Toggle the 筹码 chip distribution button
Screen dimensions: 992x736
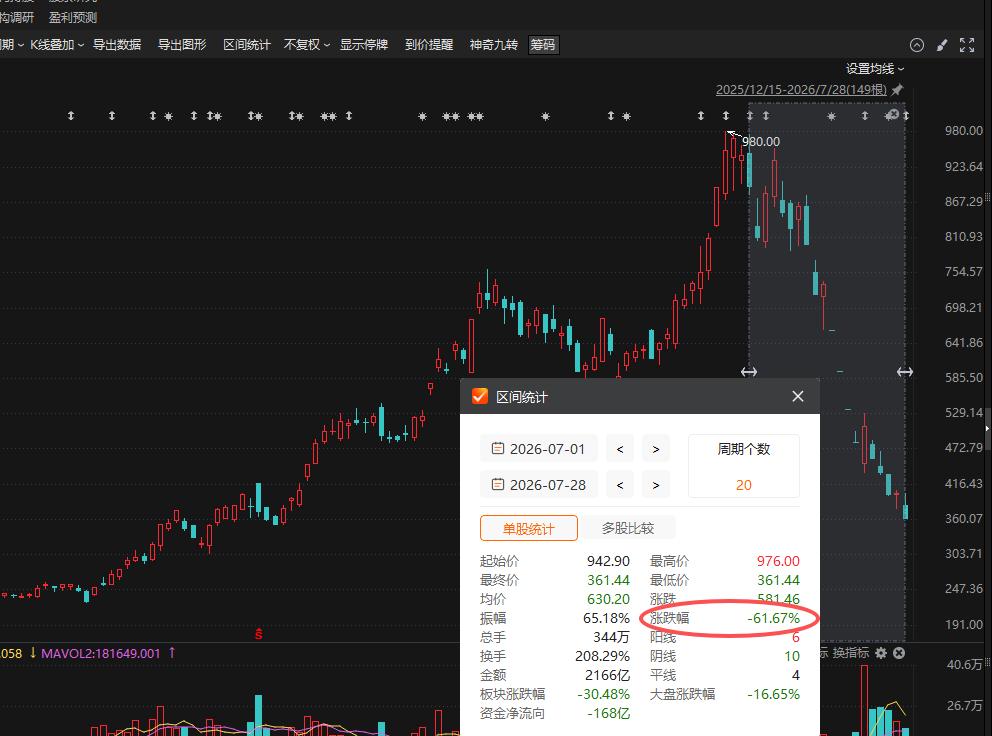point(543,45)
